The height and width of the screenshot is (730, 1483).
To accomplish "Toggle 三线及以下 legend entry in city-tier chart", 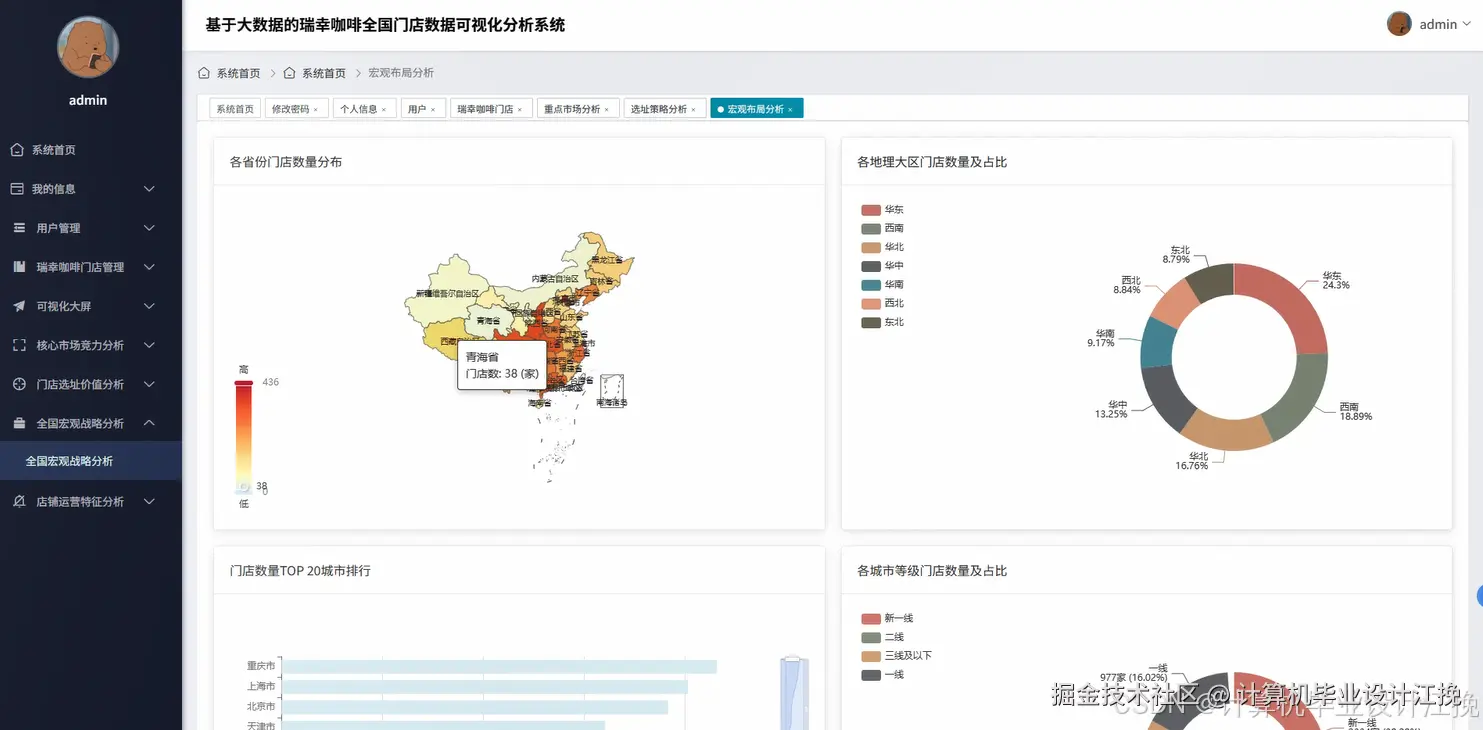I will click(896, 656).
